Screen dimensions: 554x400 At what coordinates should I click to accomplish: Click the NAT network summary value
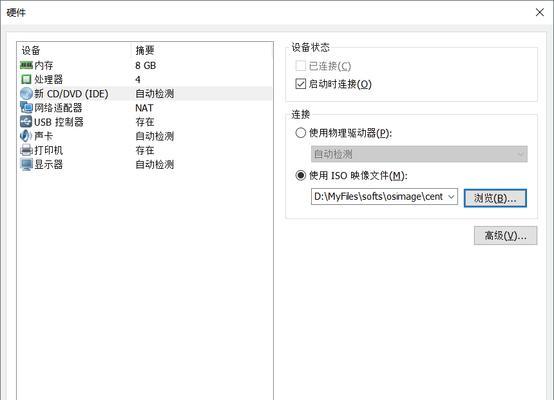click(x=144, y=108)
